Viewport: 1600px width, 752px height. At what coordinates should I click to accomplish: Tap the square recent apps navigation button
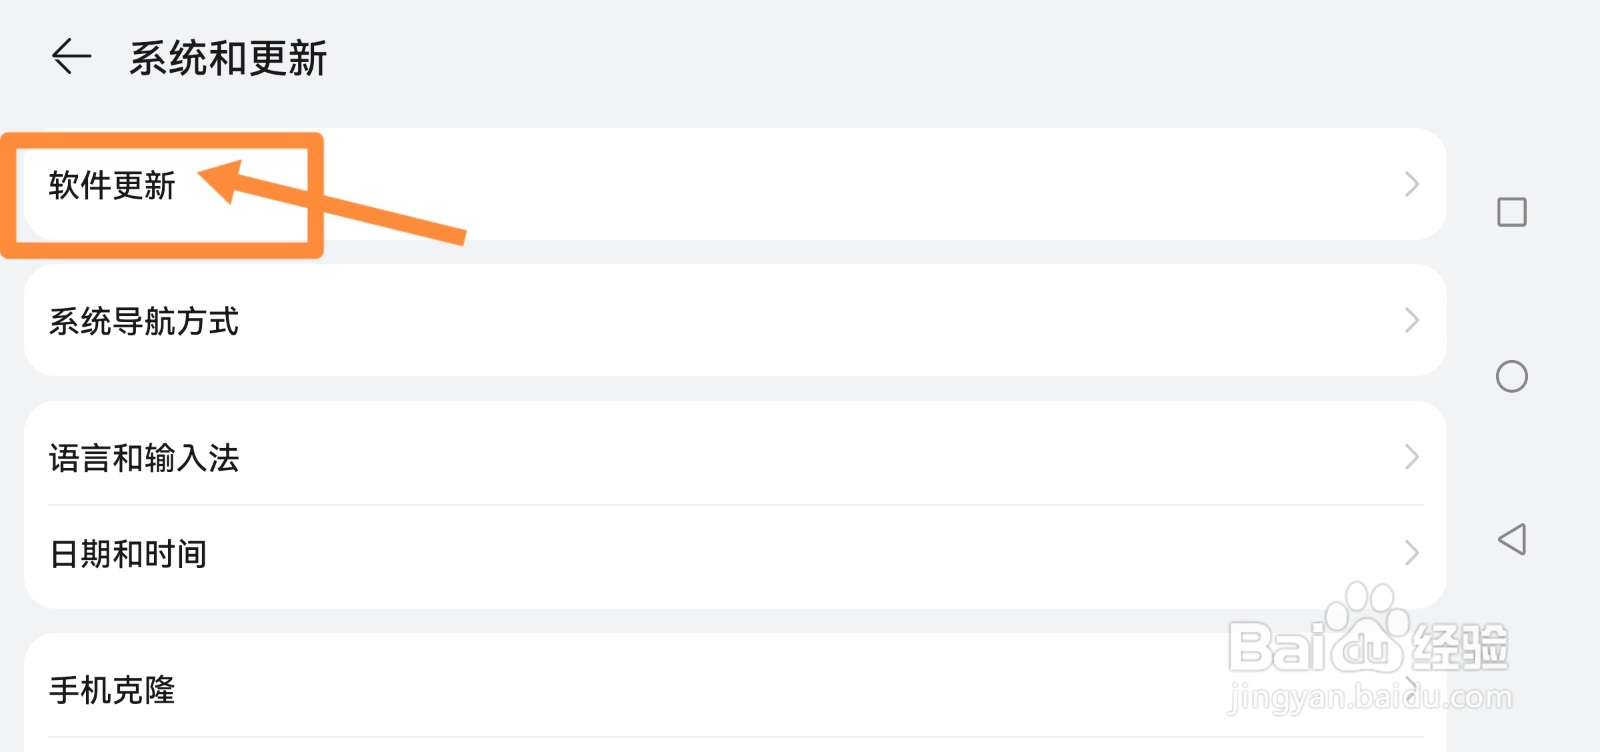1511,212
